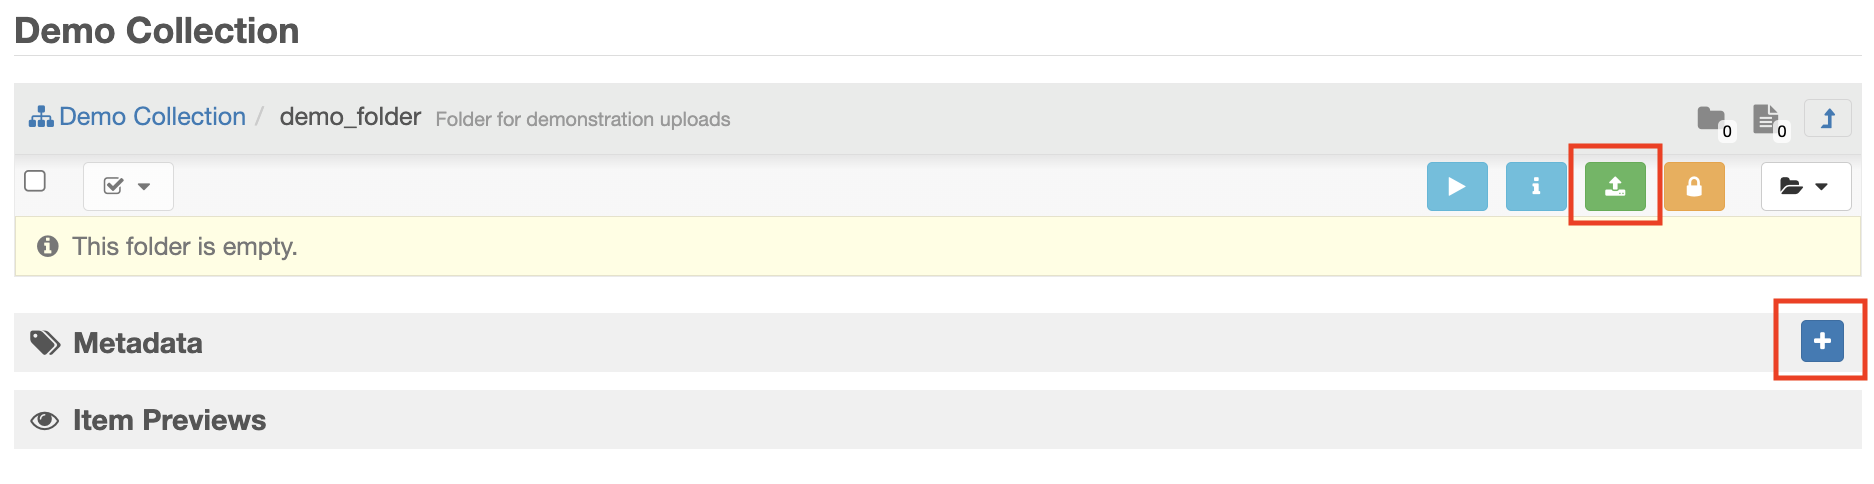
Task: Click the info icon in the empty folder notice
Action: click(47, 246)
